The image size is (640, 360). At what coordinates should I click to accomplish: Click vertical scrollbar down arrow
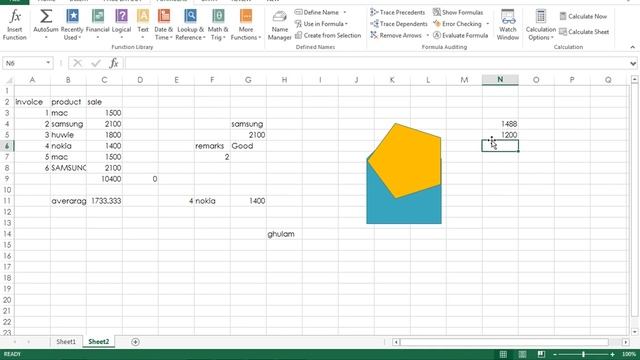634,332
